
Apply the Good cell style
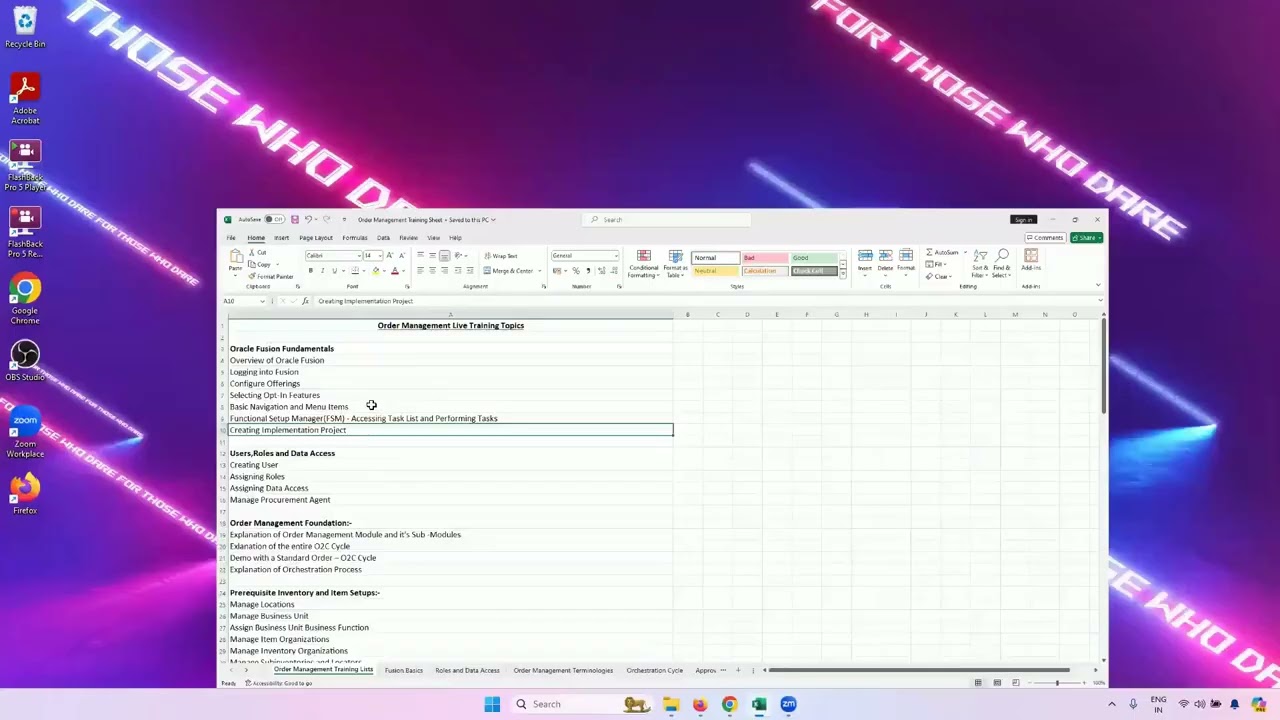click(x=813, y=258)
